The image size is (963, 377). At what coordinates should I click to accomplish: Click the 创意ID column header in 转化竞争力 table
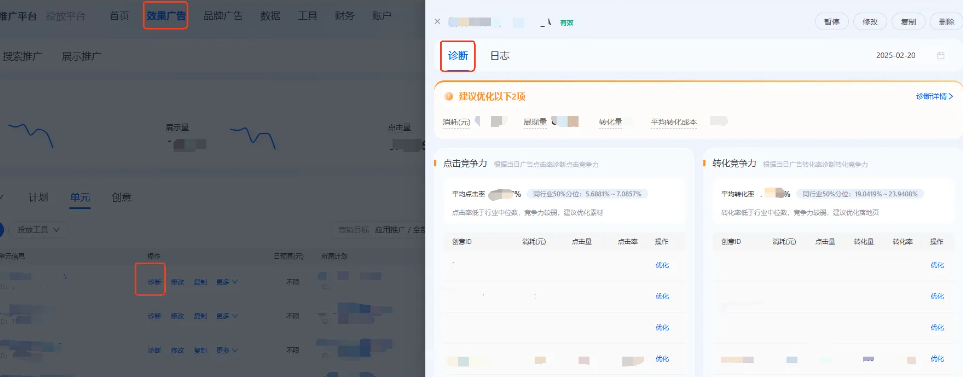pos(732,242)
